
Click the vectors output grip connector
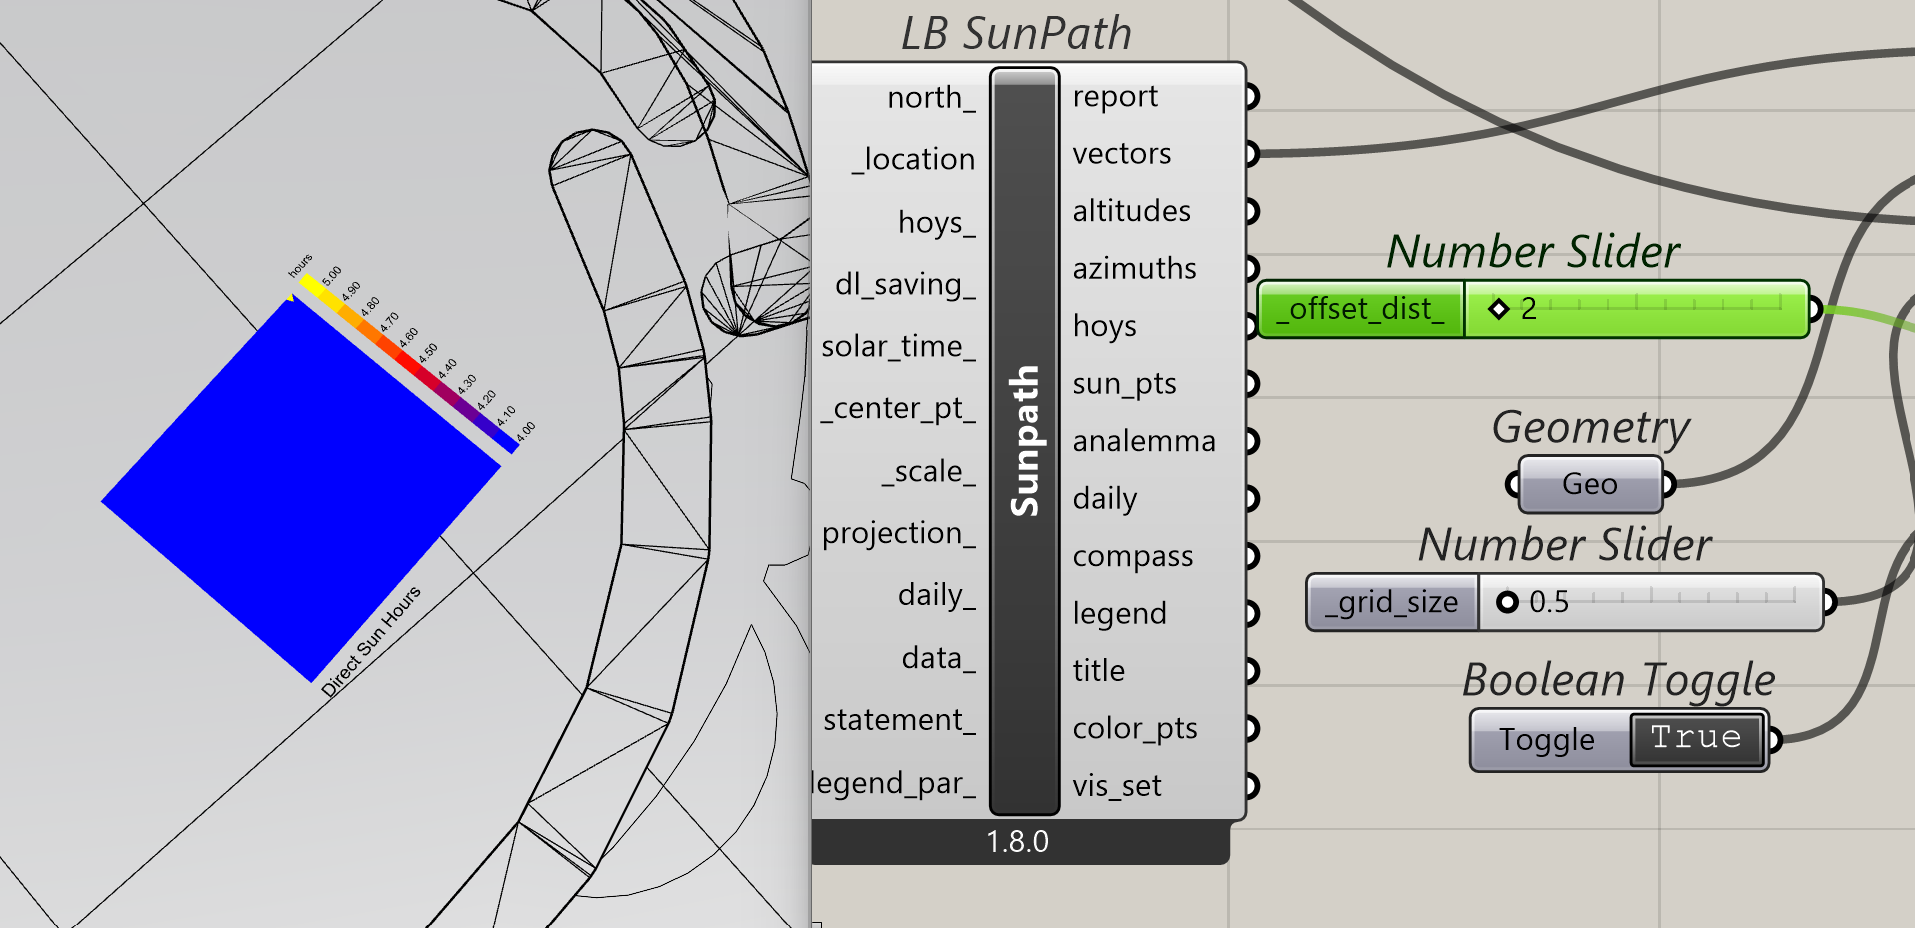tap(1252, 154)
